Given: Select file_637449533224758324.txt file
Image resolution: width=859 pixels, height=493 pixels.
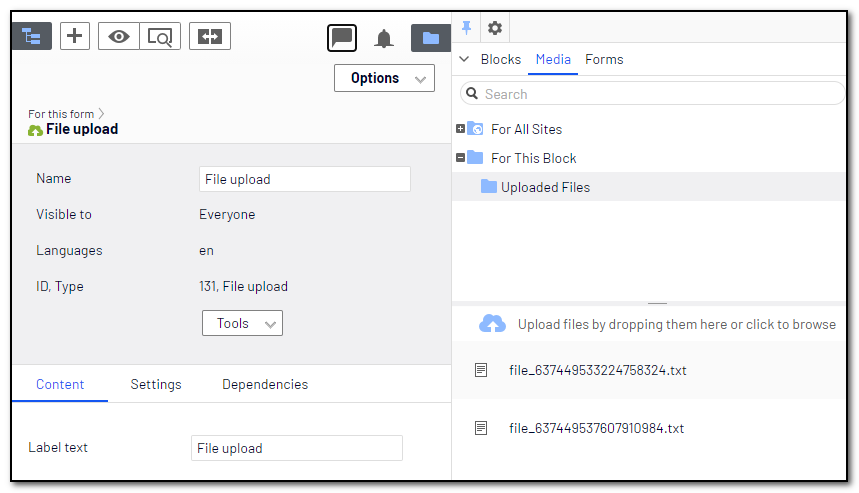Looking at the screenshot, I should 597,370.
